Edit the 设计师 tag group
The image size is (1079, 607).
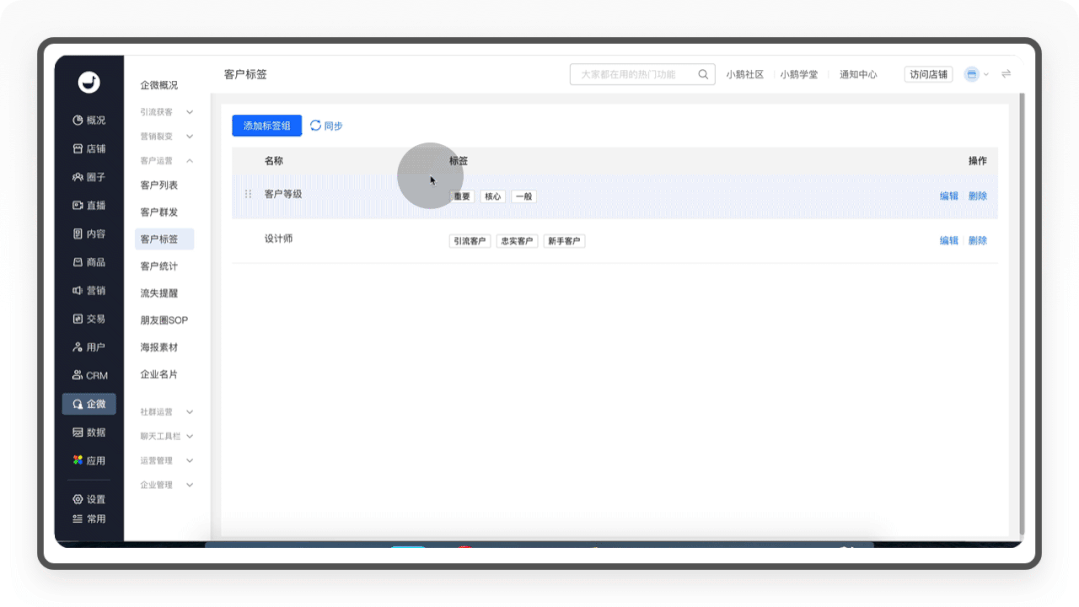(x=949, y=241)
